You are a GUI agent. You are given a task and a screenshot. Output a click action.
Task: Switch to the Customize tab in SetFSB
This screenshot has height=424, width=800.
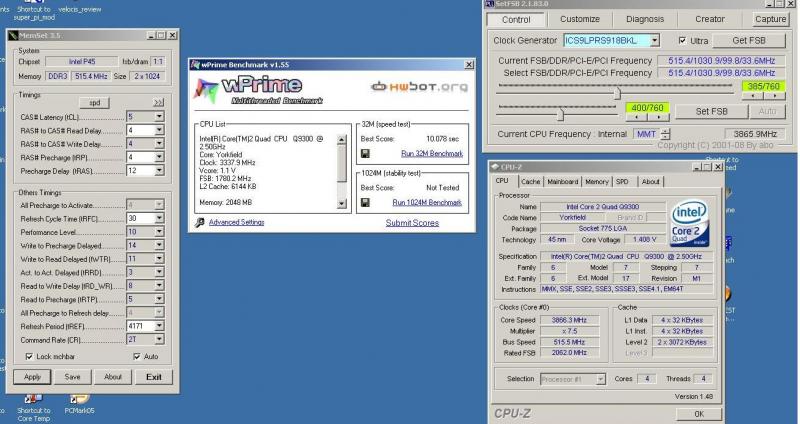tap(580, 19)
